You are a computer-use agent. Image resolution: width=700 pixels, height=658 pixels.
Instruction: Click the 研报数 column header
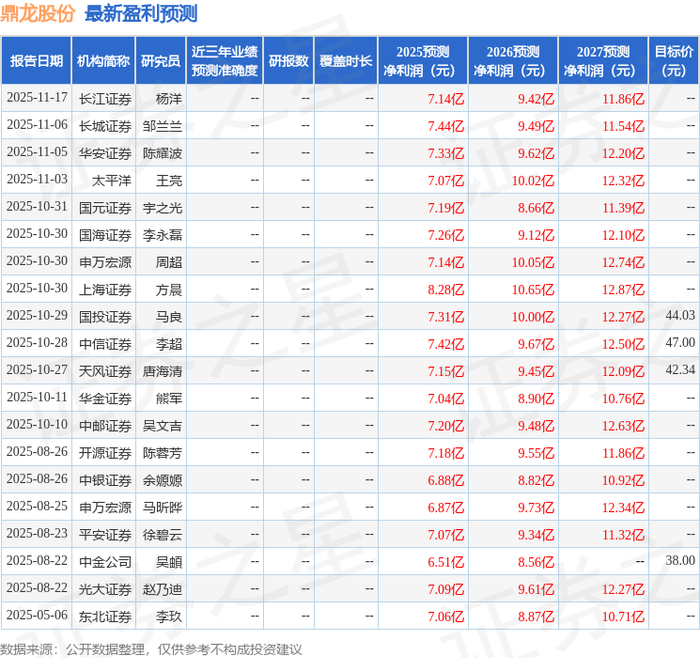tap(288, 61)
